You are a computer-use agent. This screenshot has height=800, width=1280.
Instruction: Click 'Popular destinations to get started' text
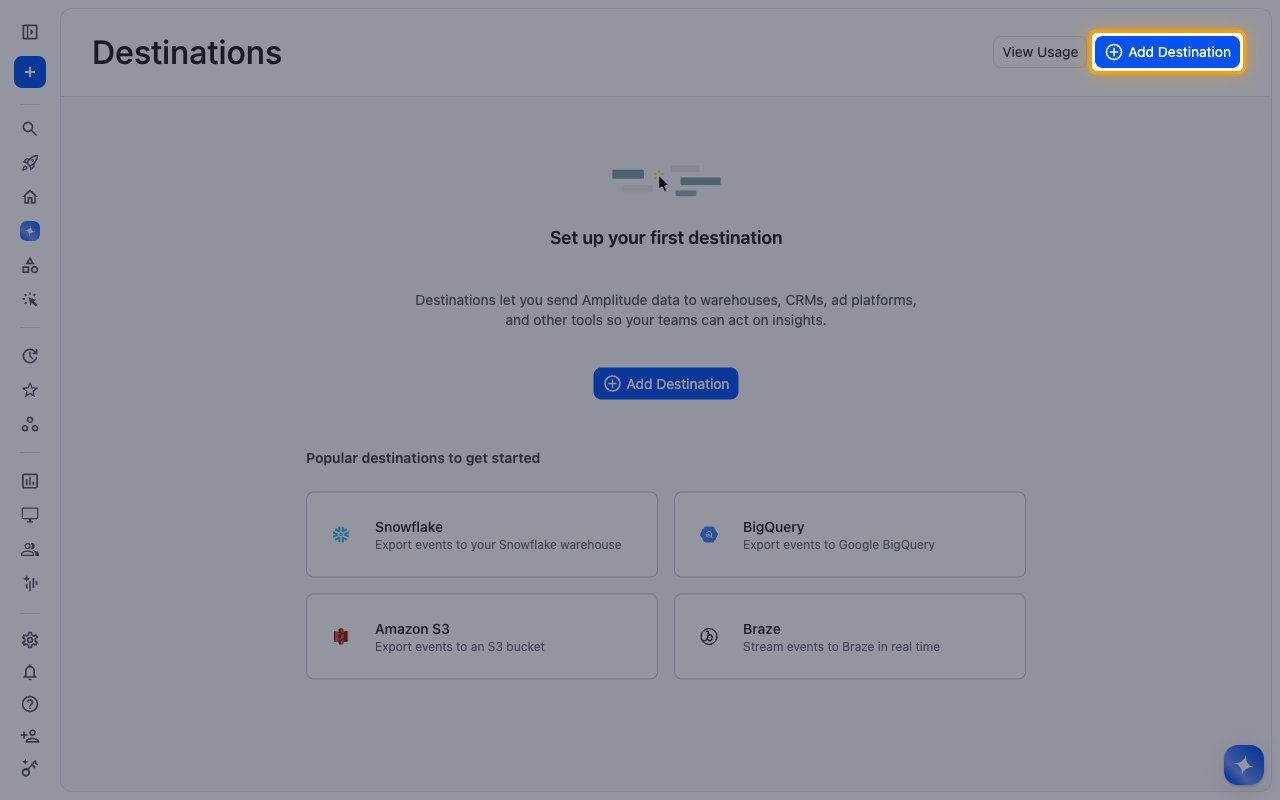[x=423, y=458]
